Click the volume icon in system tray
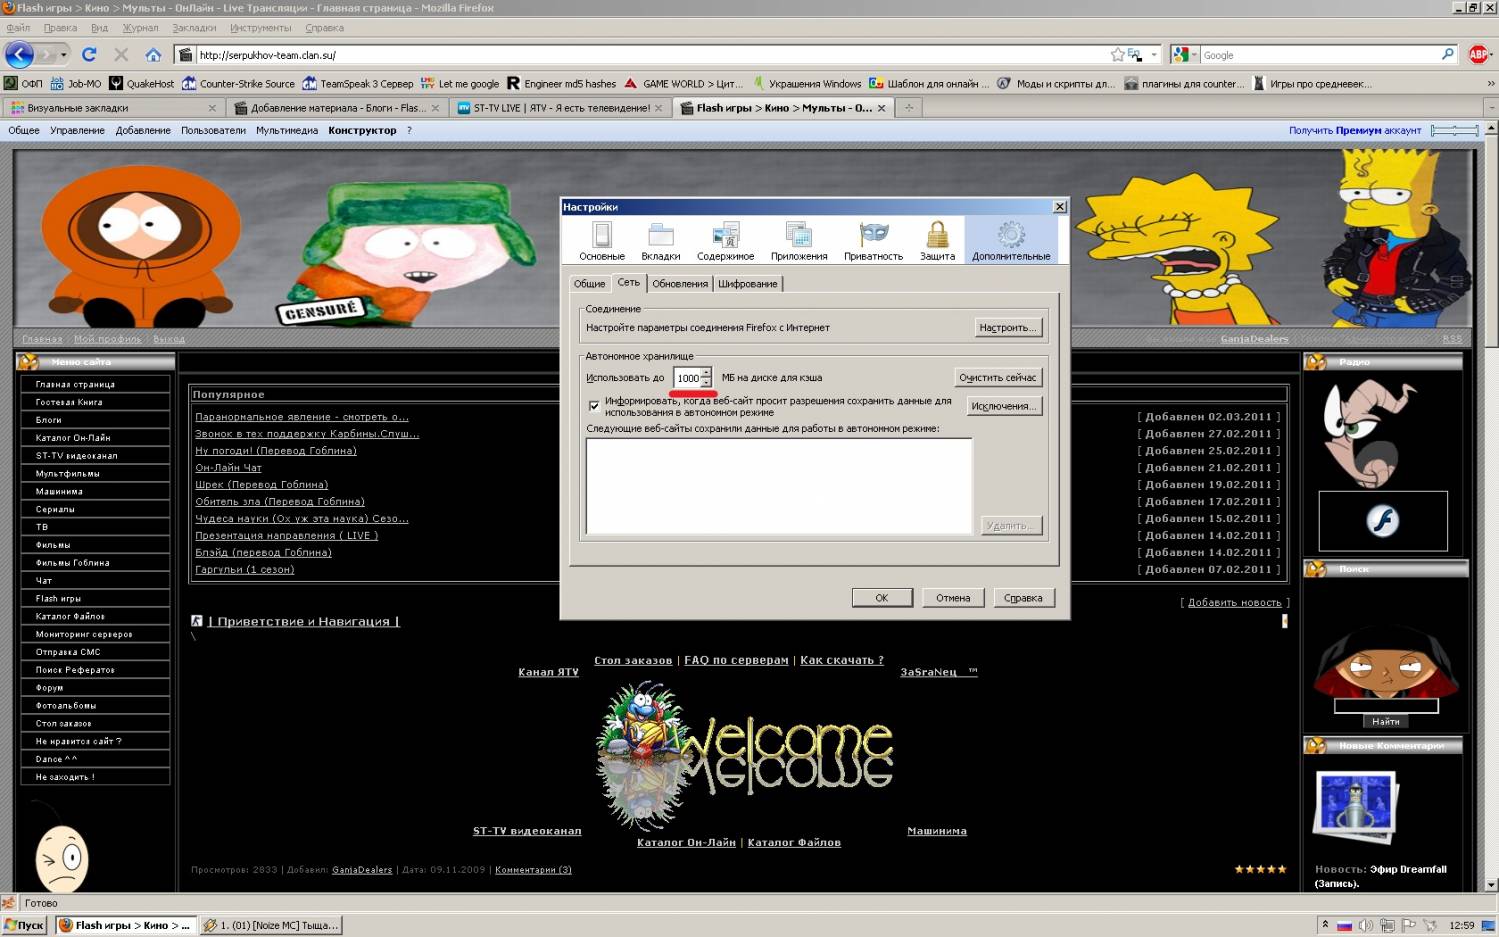The image size is (1499, 937). (x=1365, y=925)
